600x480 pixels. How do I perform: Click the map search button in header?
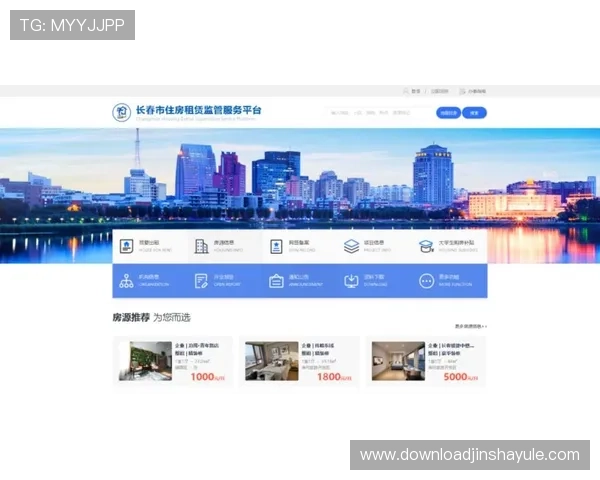[x=448, y=113]
